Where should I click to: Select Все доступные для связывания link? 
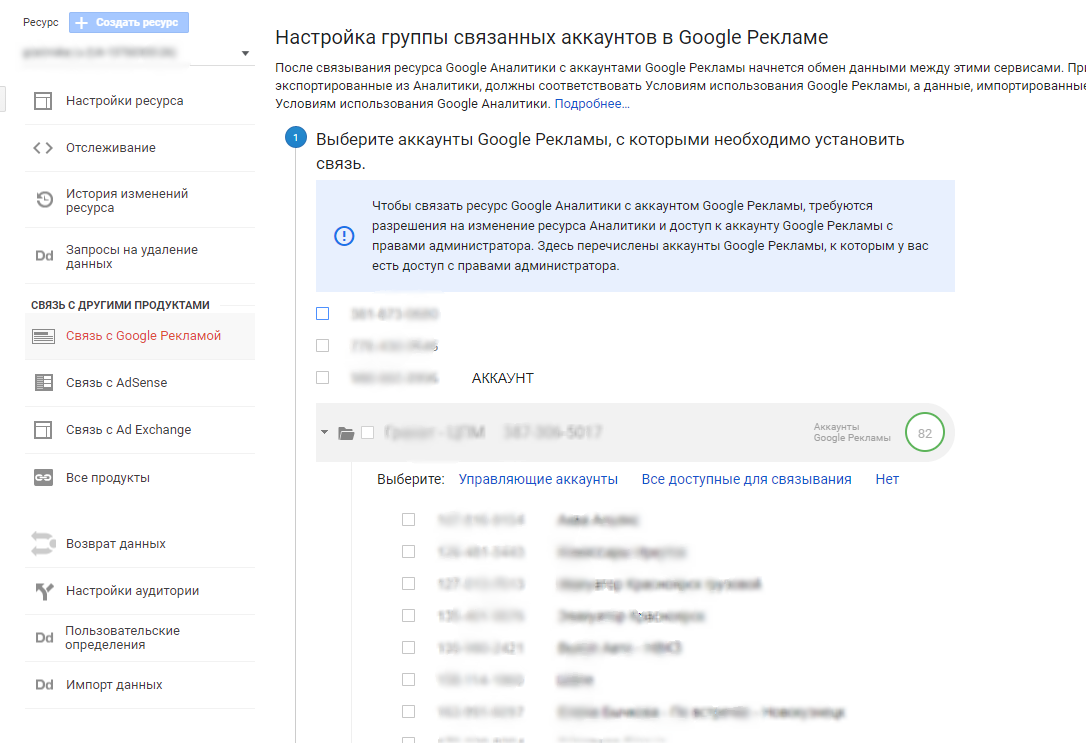[747, 479]
